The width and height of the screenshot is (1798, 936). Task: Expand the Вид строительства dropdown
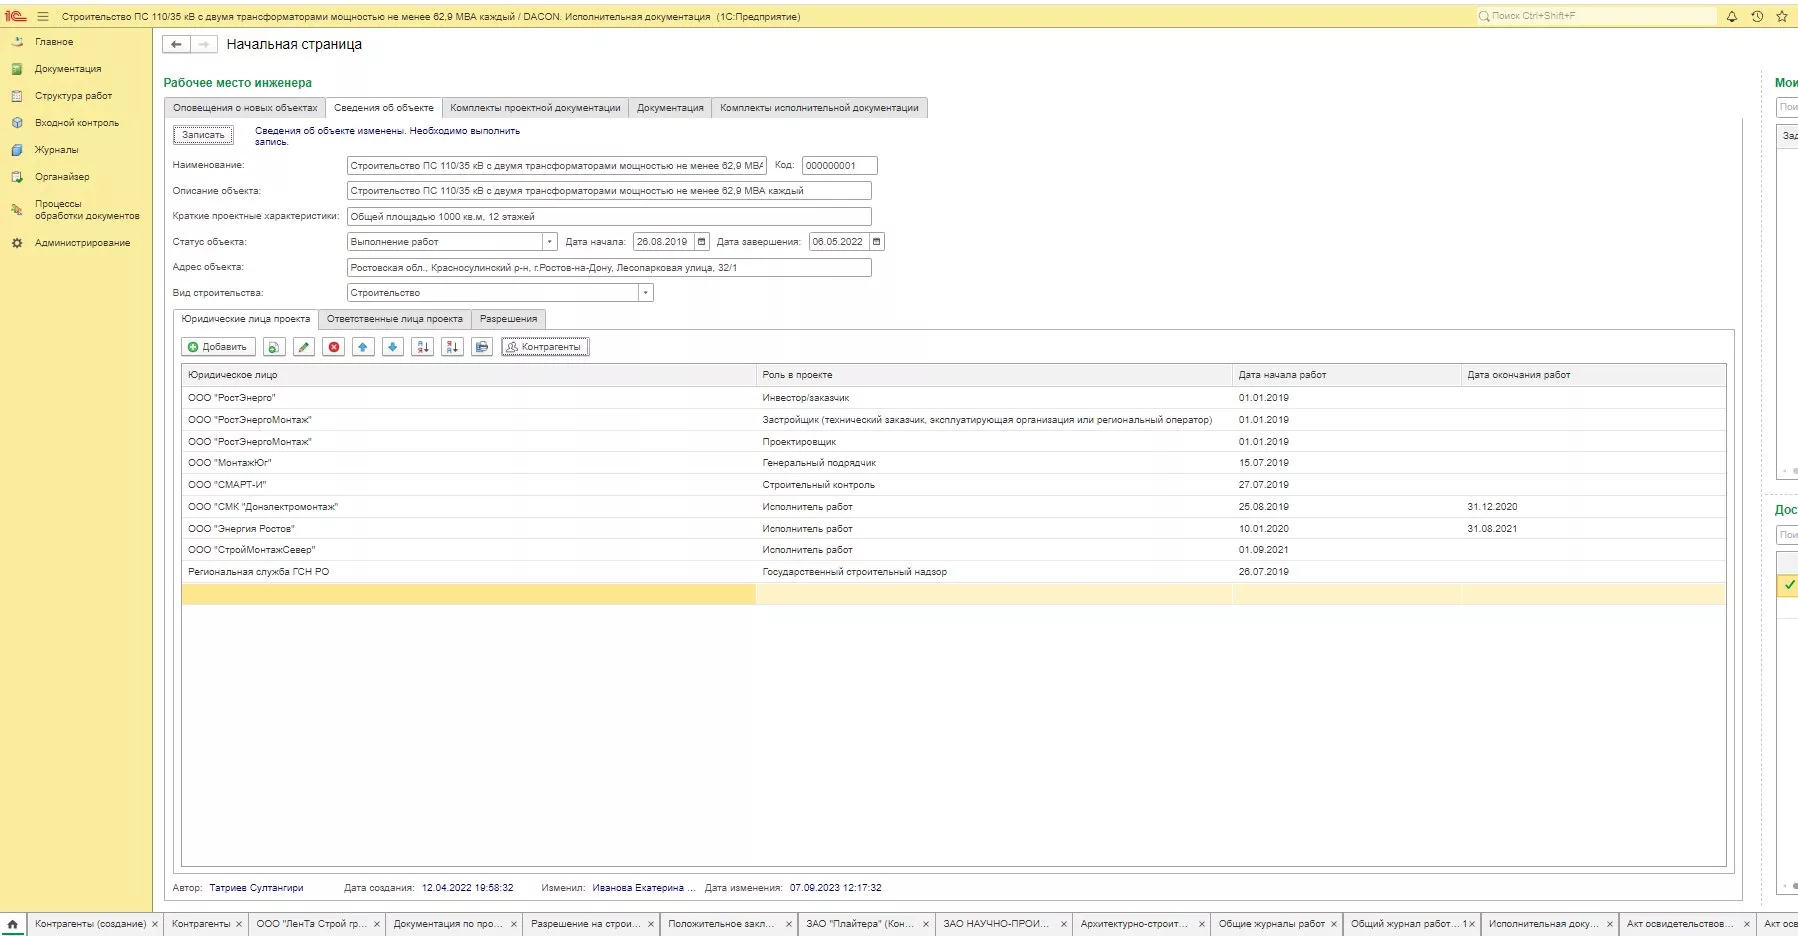tap(645, 293)
